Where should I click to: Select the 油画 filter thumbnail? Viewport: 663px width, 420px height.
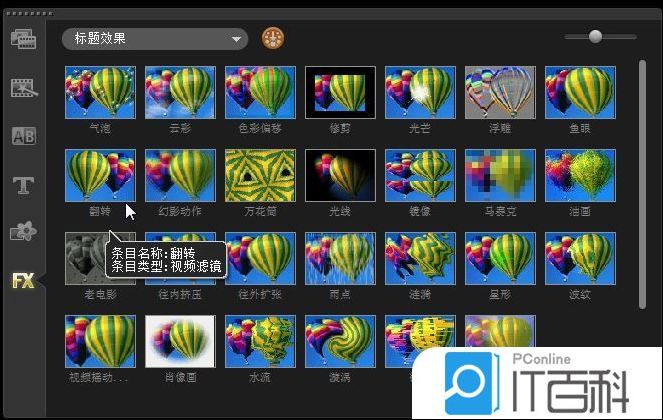pyautogui.click(x=580, y=175)
